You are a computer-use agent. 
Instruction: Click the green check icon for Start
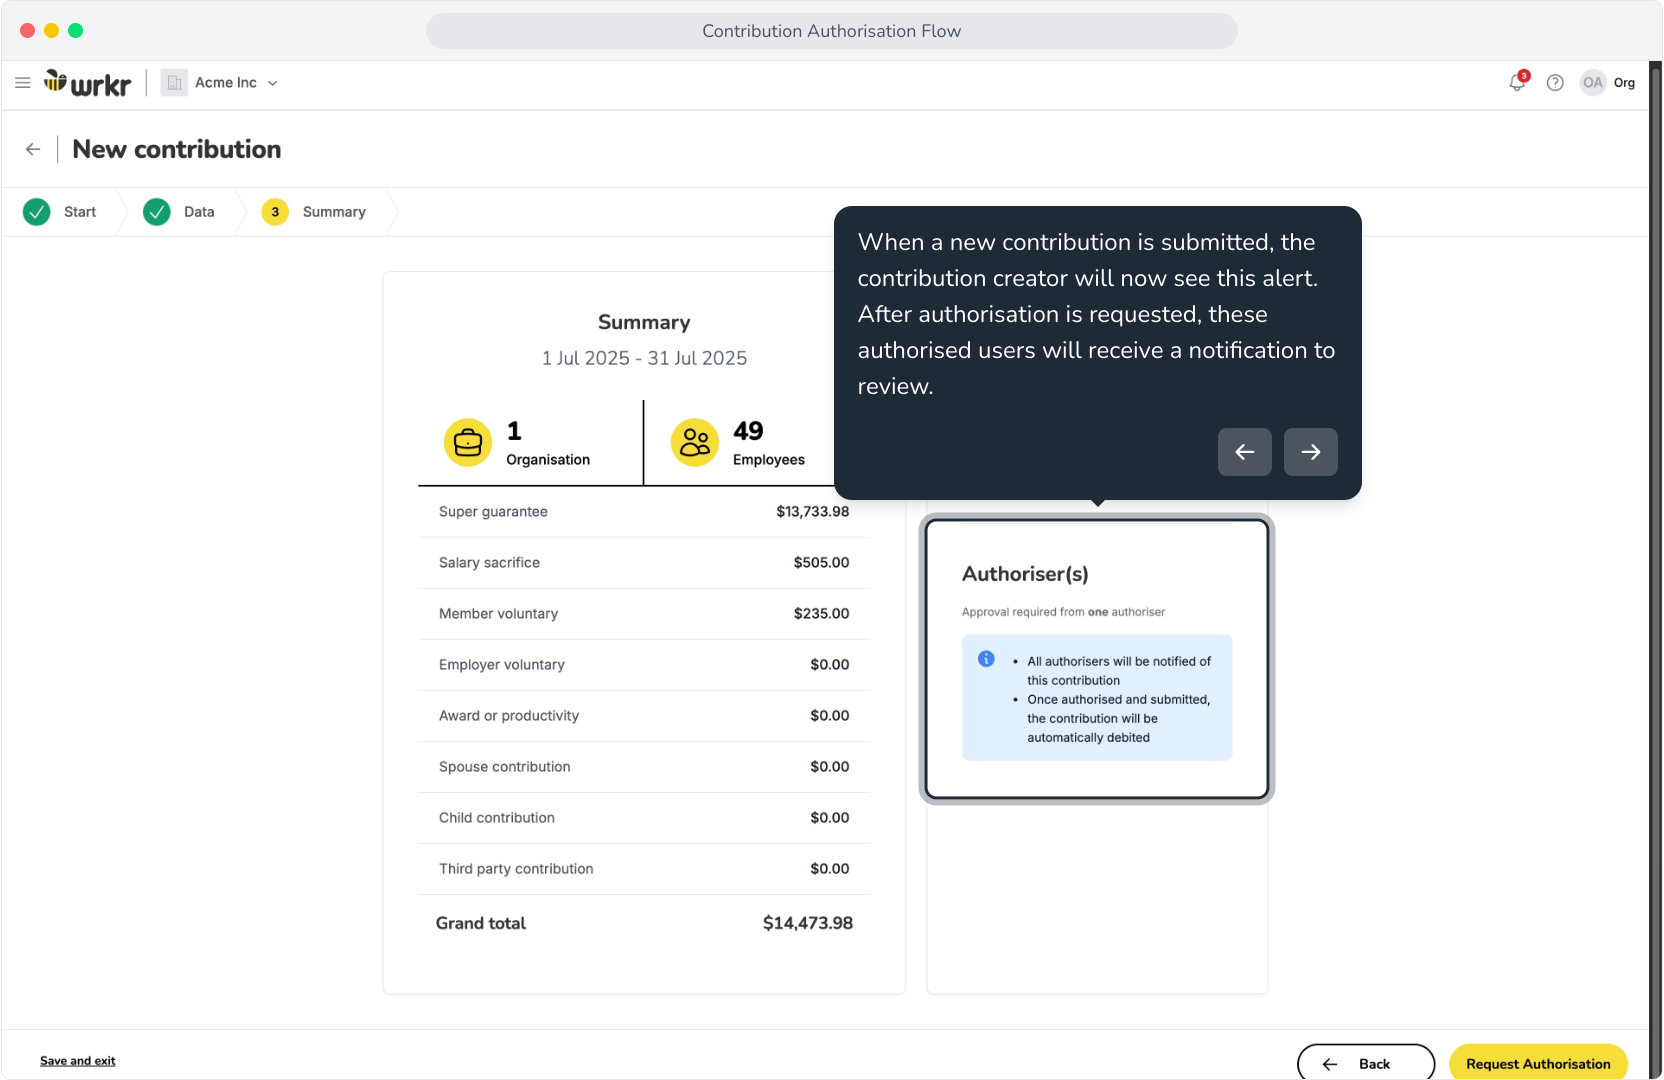click(x=37, y=212)
